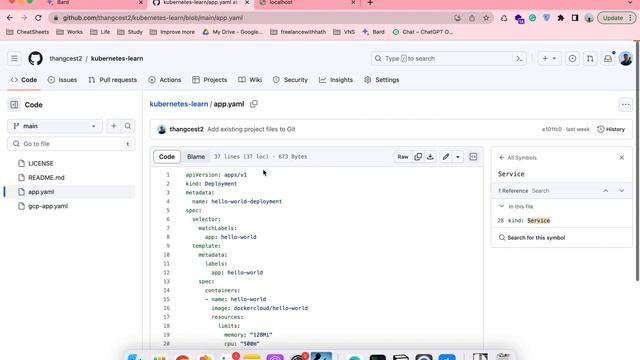640x360 pixels.
Task: Toggle the symbols pane button
Action: pos(473,157)
